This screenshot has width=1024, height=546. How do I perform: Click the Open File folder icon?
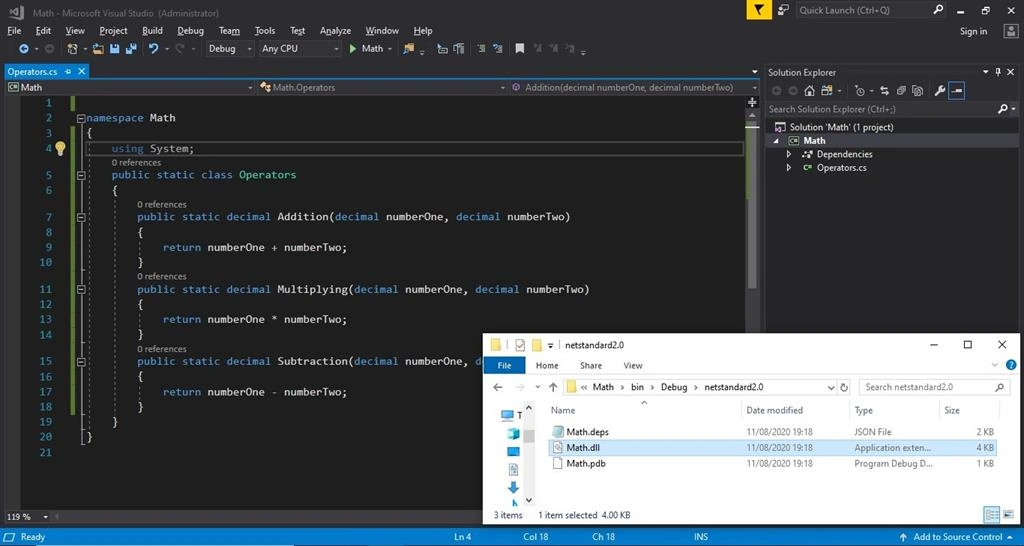pos(98,49)
